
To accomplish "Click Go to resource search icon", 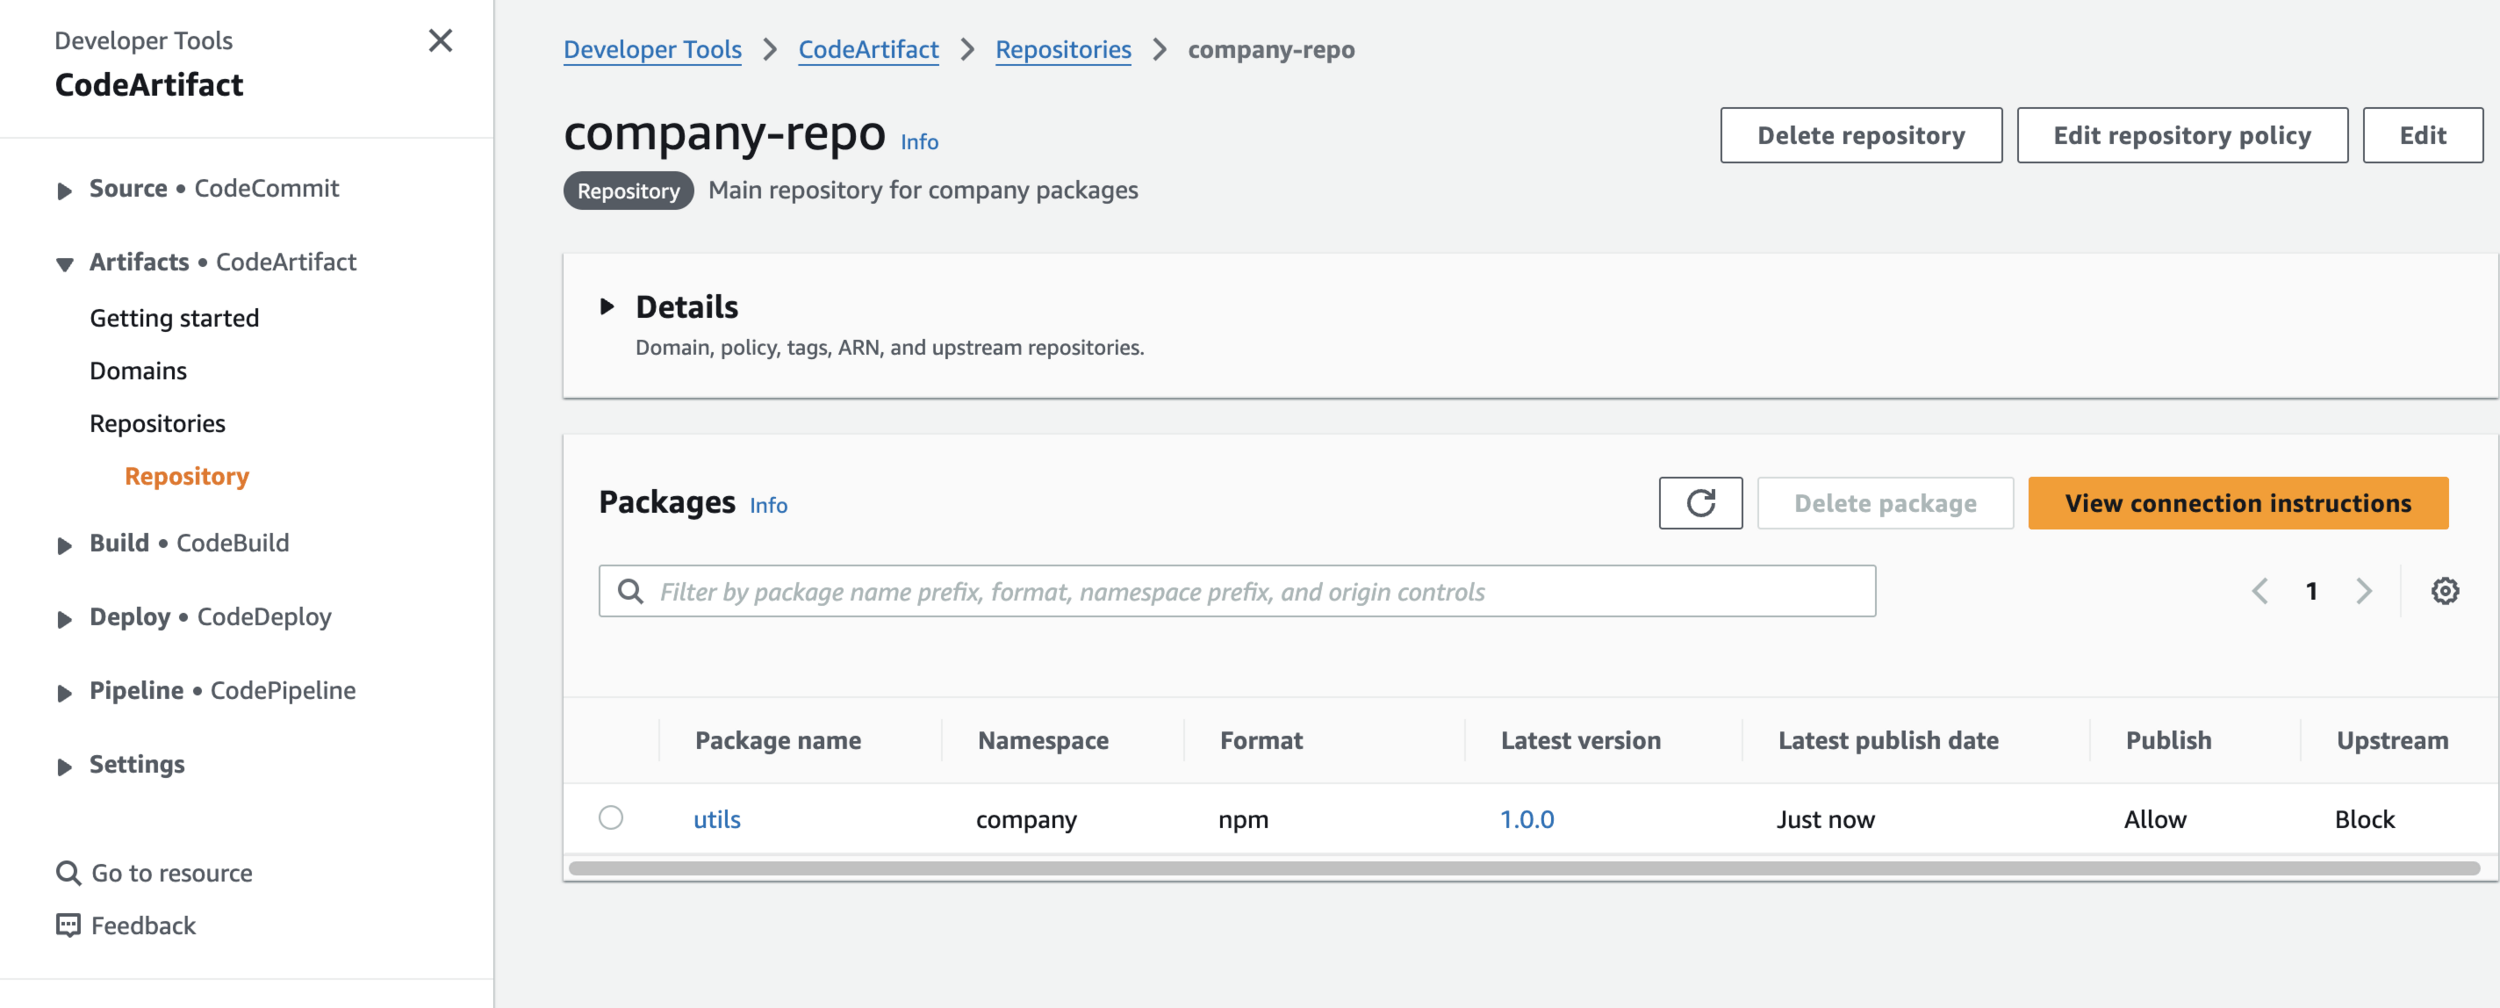I will [68, 873].
